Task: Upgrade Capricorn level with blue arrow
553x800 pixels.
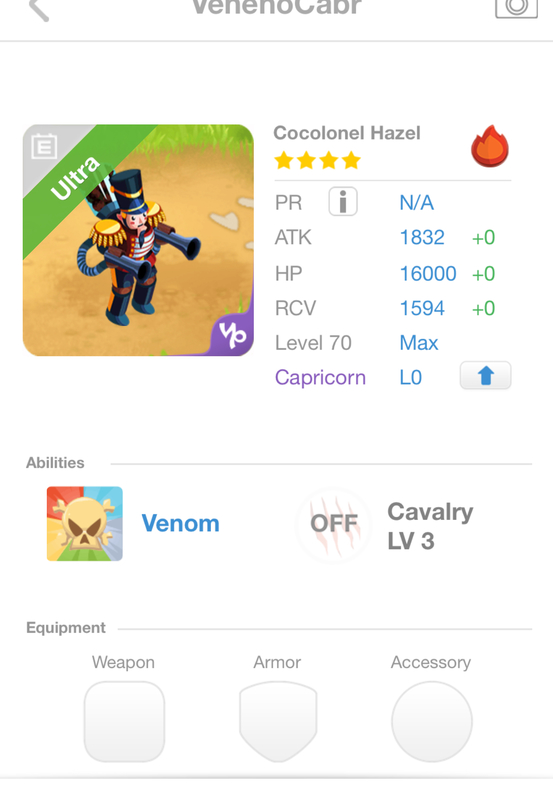Action: (485, 376)
